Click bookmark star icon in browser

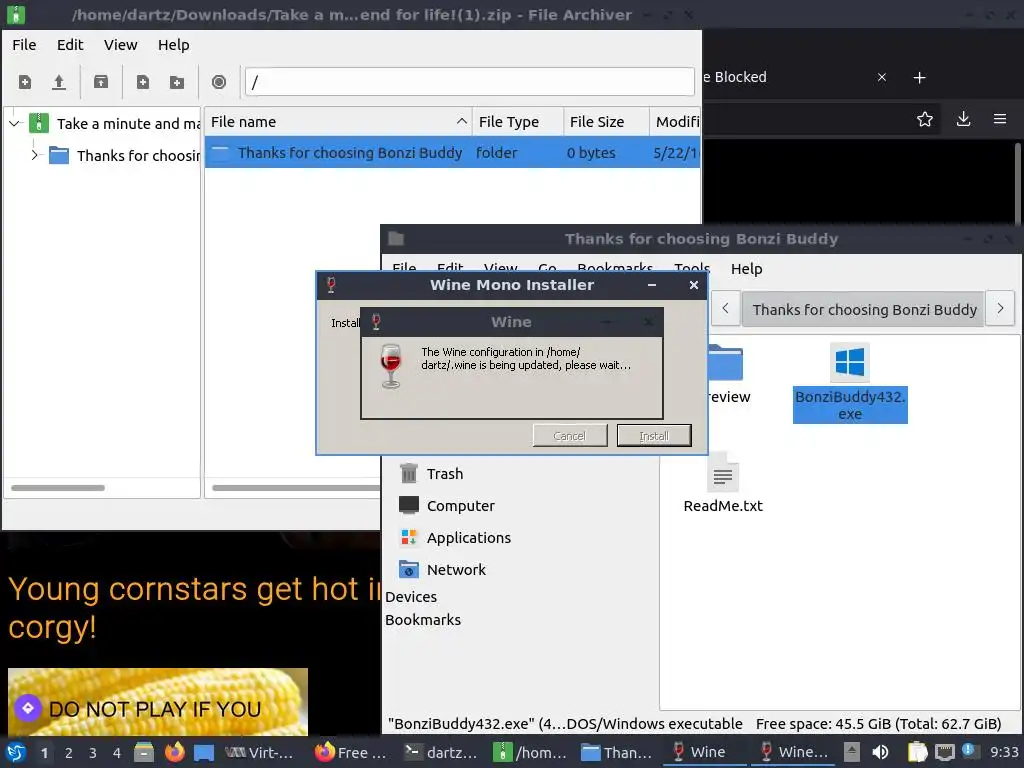[924, 119]
